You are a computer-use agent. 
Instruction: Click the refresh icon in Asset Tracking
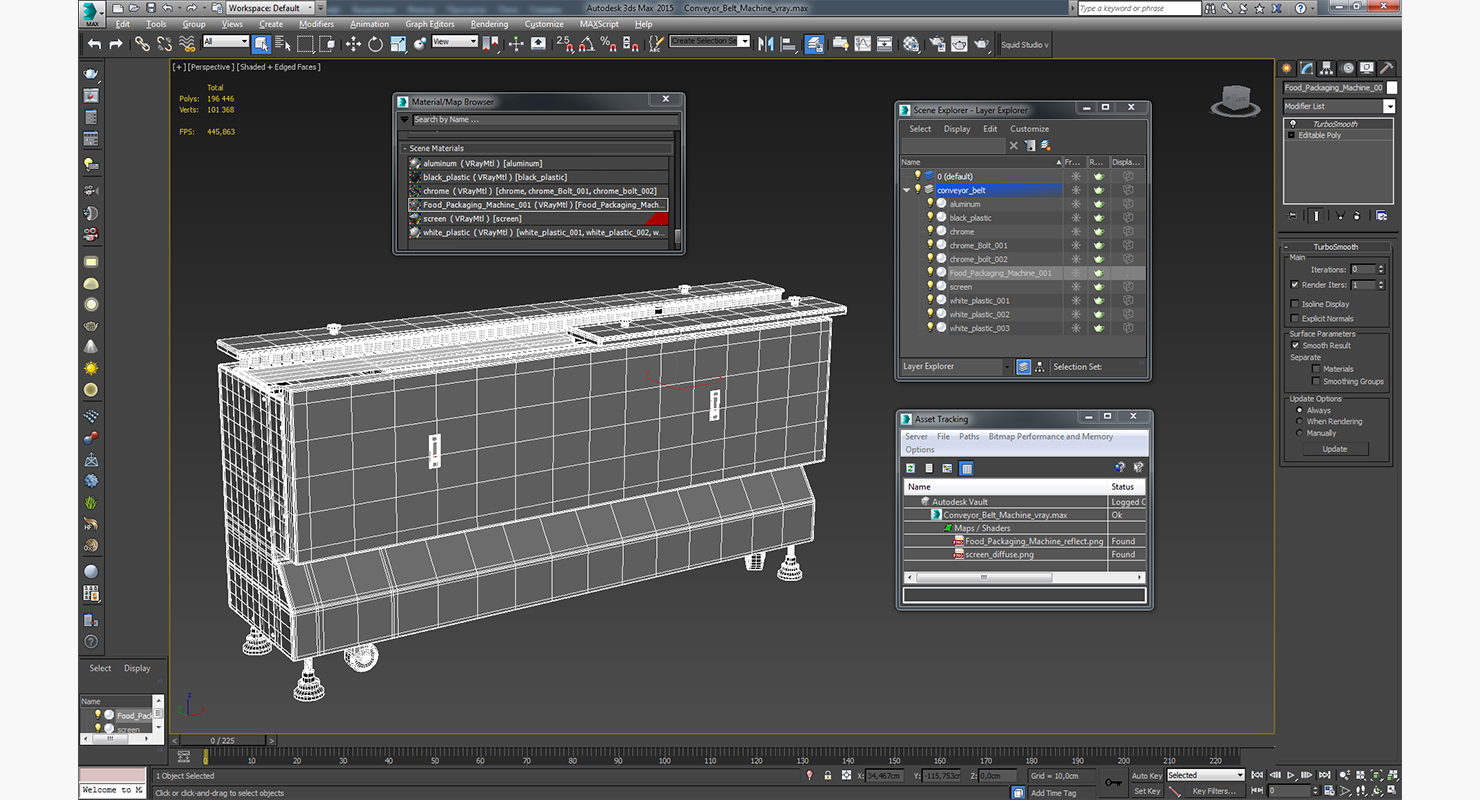pos(911,468)
